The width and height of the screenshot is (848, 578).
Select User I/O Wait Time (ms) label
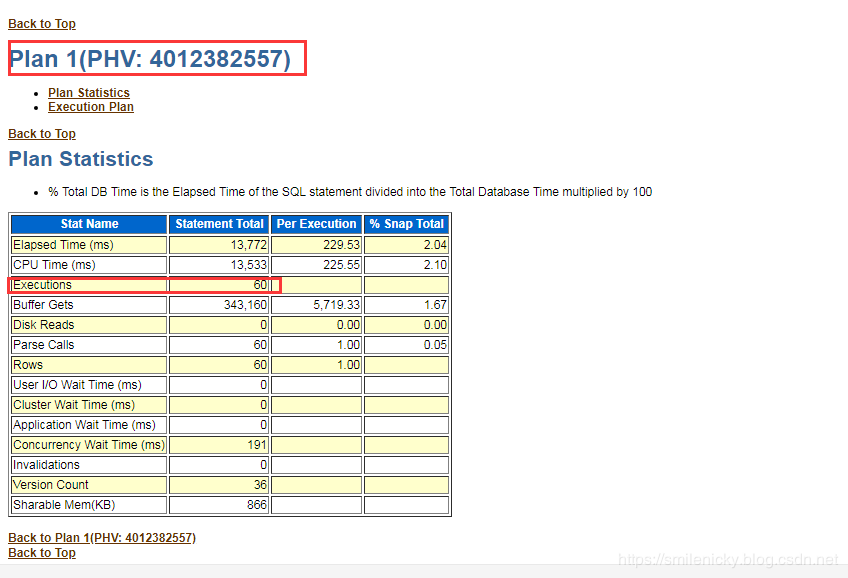(77, 385)
